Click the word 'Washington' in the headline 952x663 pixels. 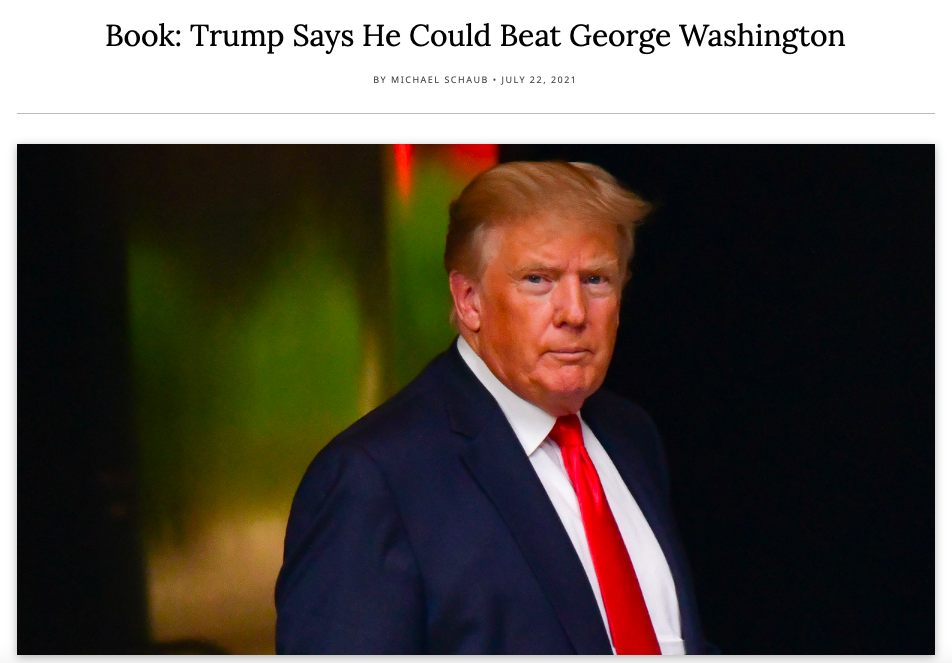762,37
